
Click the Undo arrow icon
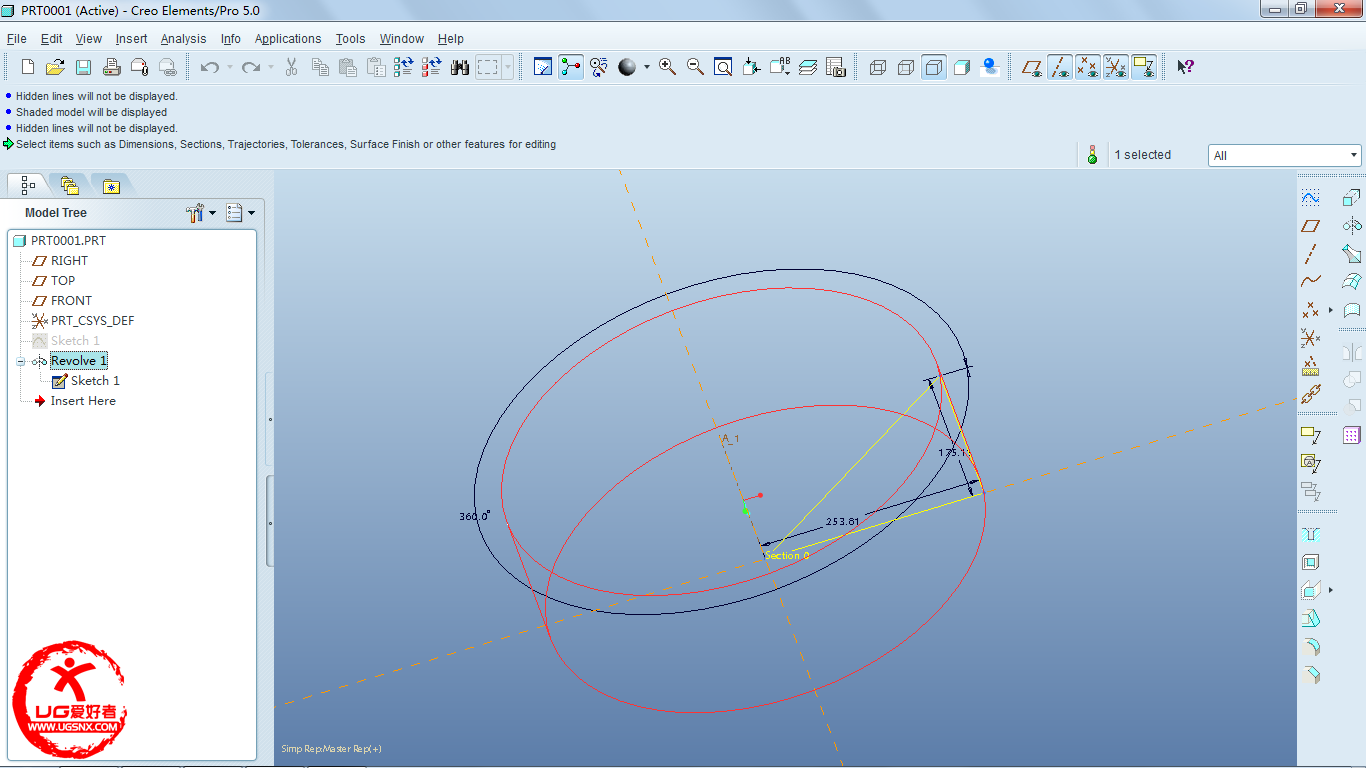tap(210, 67)
